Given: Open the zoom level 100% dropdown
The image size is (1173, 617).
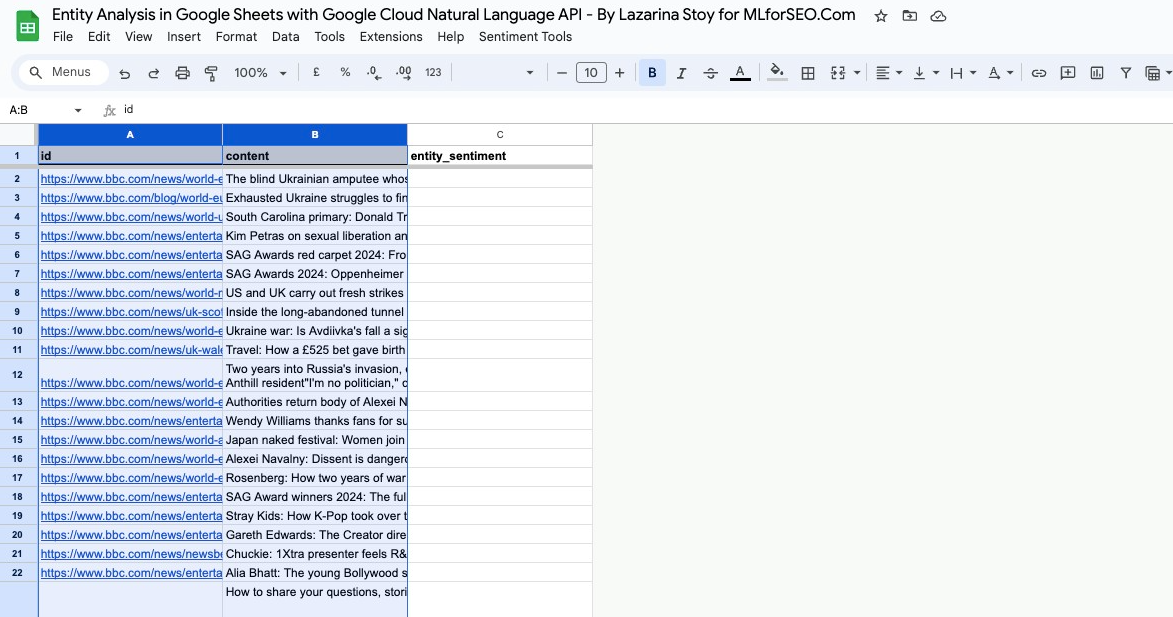Looking at the screenshot, I should pyautogui.click(x=260, y=73).
